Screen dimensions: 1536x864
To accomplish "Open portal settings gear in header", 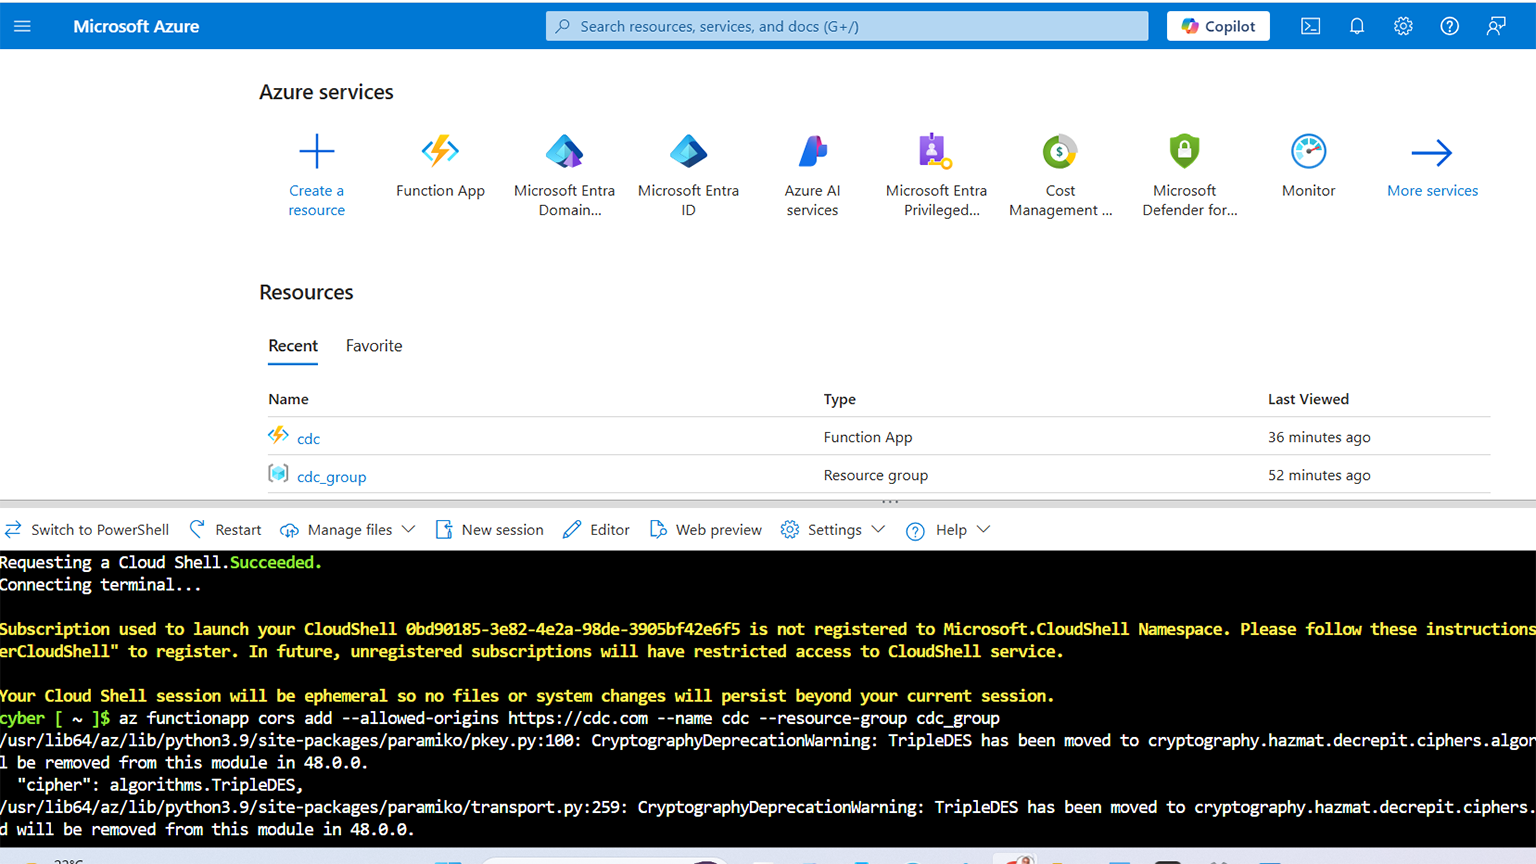I will coord(1403,26).
